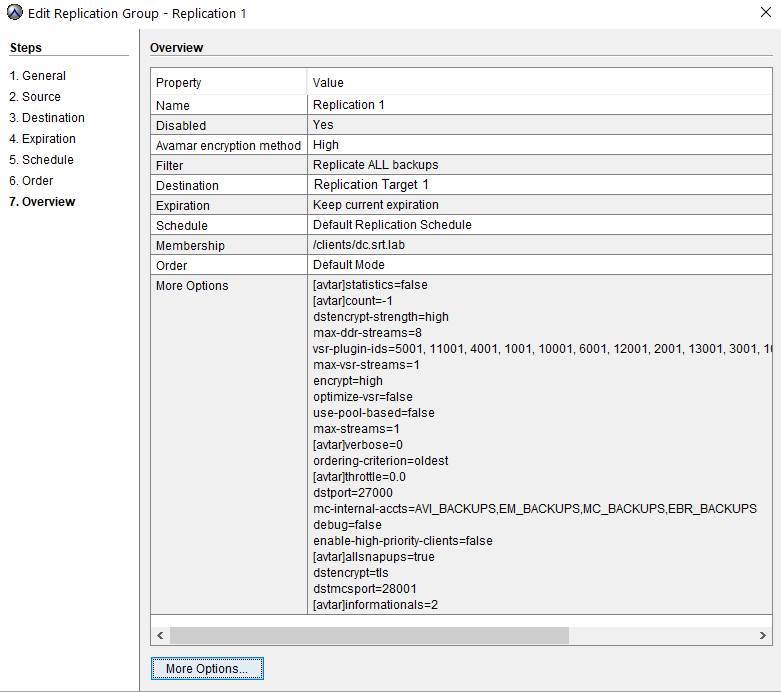Click the left arrow of horizontal scrollbar
Image resolution: width=781 pixels, height=692 pixels.
click(x=160, y=636)
